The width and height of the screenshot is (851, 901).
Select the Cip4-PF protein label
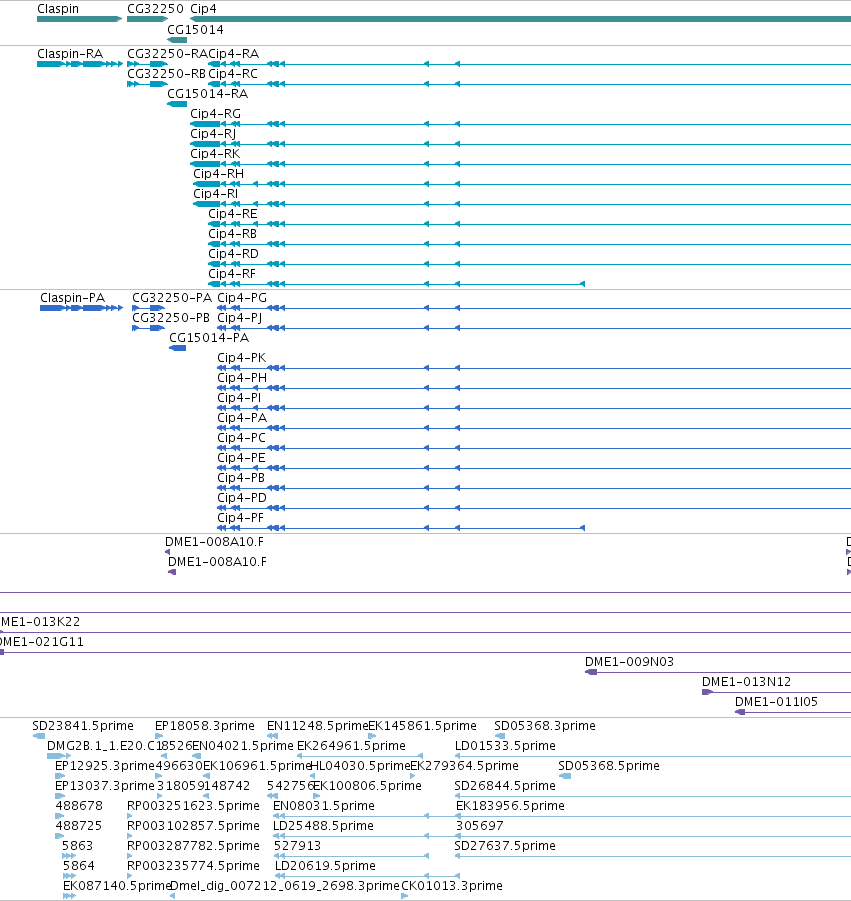240,518
